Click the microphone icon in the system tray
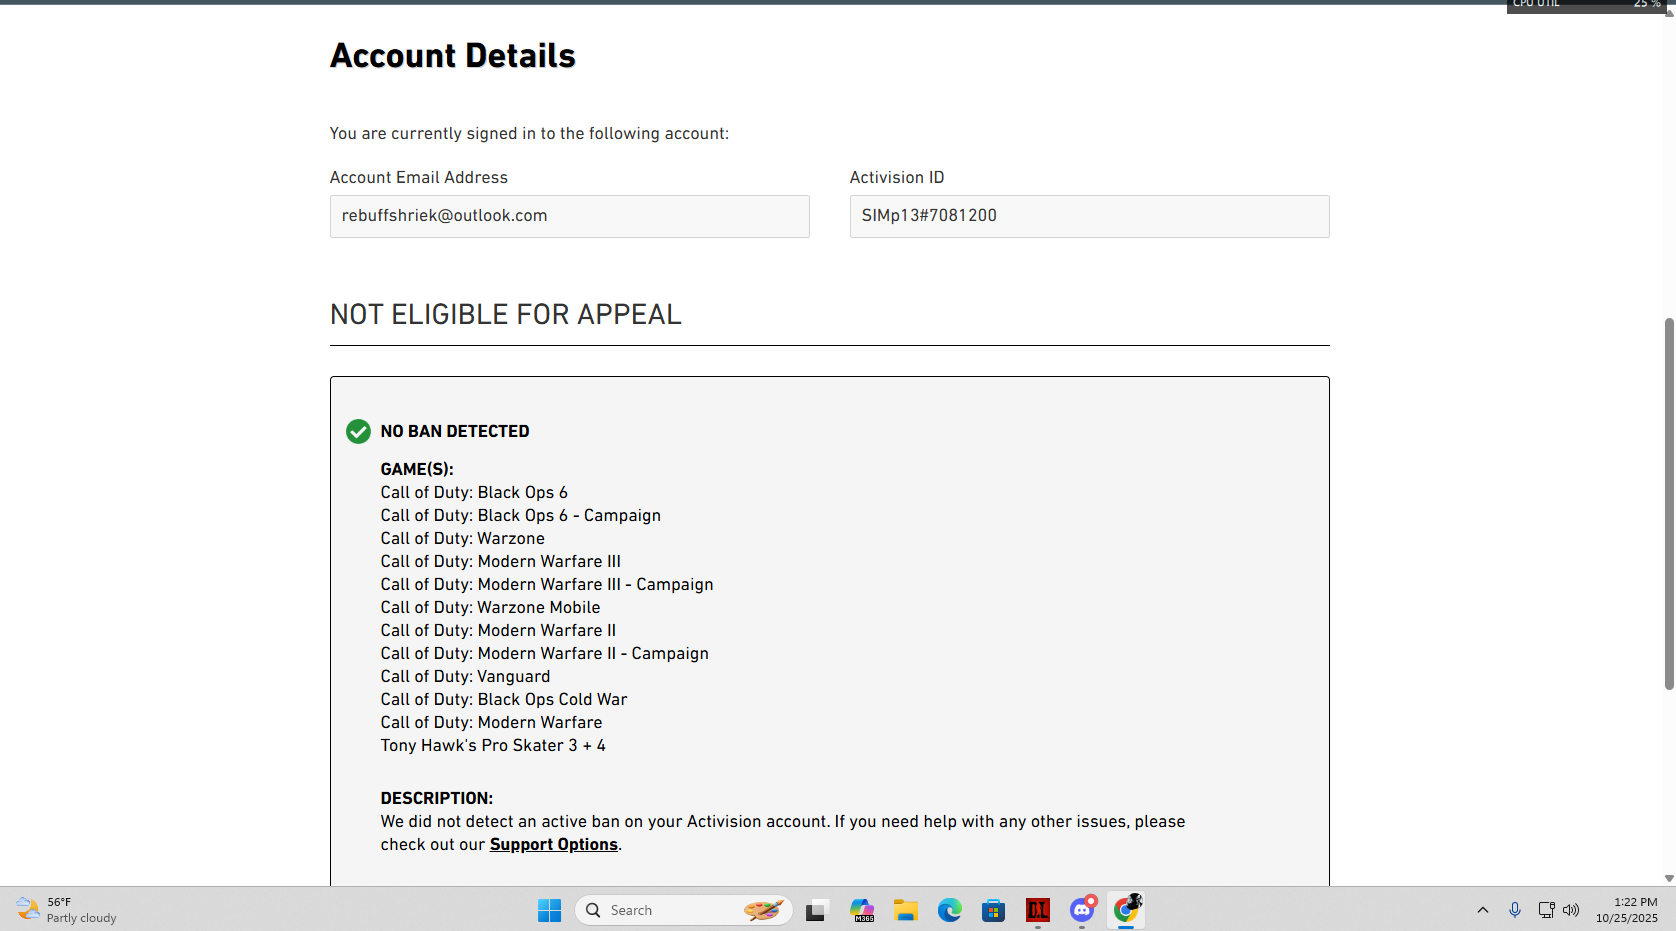This screenshot has width=1676, height=931. click(1515, 910)
